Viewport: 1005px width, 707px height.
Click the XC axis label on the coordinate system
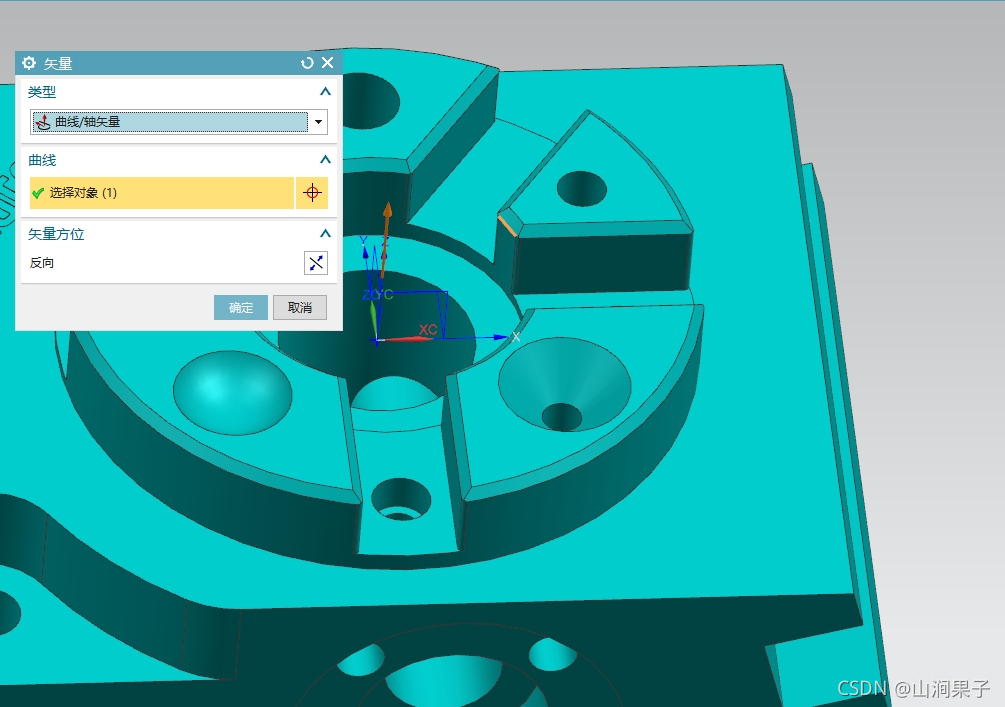[428, 329]
